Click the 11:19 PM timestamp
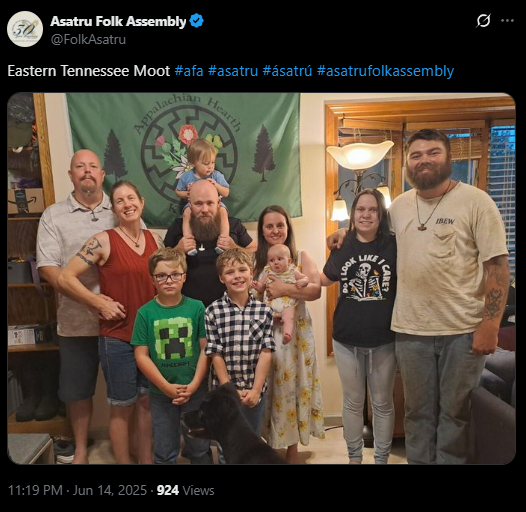The width and height of the screenshot is (526, 512). point(35,490)
